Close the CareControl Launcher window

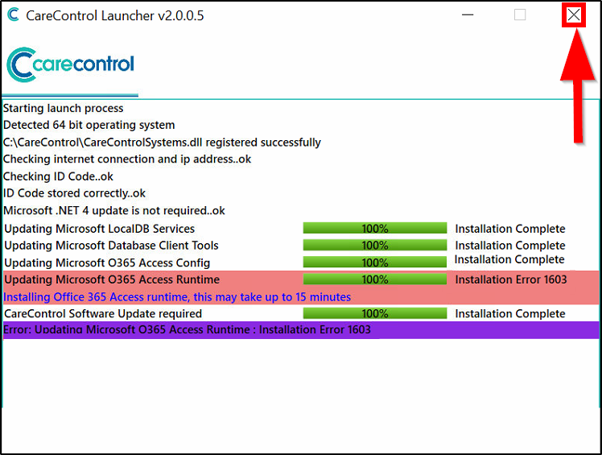pyautogui.click(x=574, y=15)
